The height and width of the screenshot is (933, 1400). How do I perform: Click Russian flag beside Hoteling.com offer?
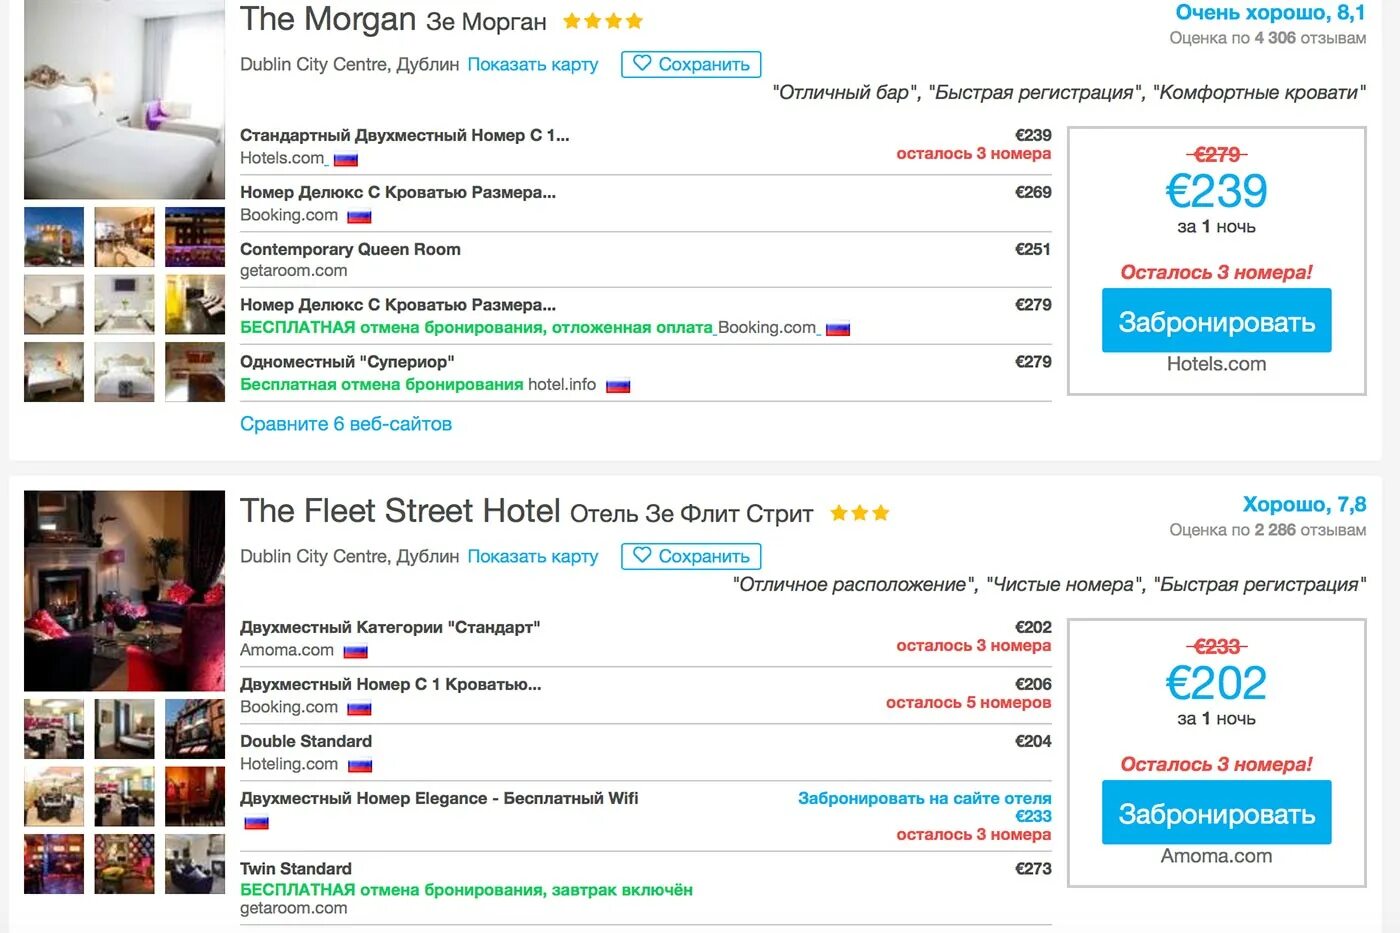(x=360, y=766)
